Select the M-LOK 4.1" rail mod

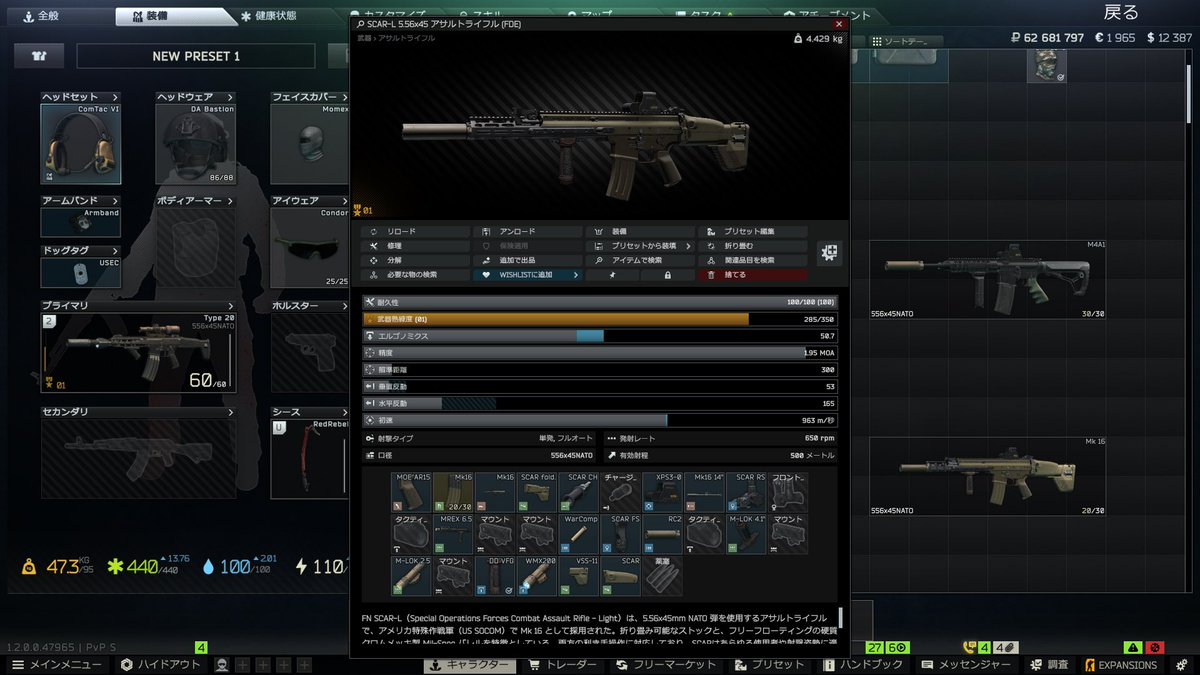click(x=747, y=534)
